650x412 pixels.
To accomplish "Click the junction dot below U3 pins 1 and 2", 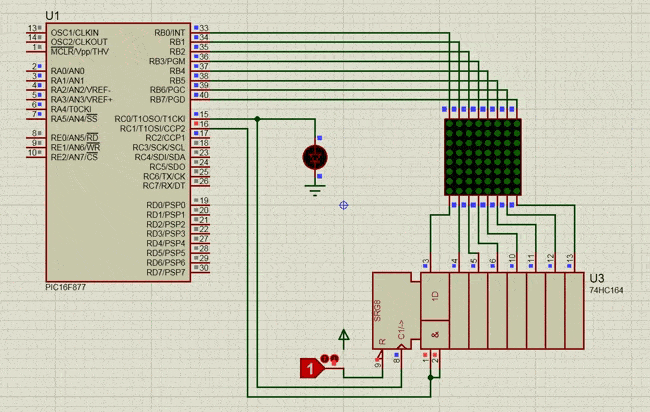I will [431, 378].
